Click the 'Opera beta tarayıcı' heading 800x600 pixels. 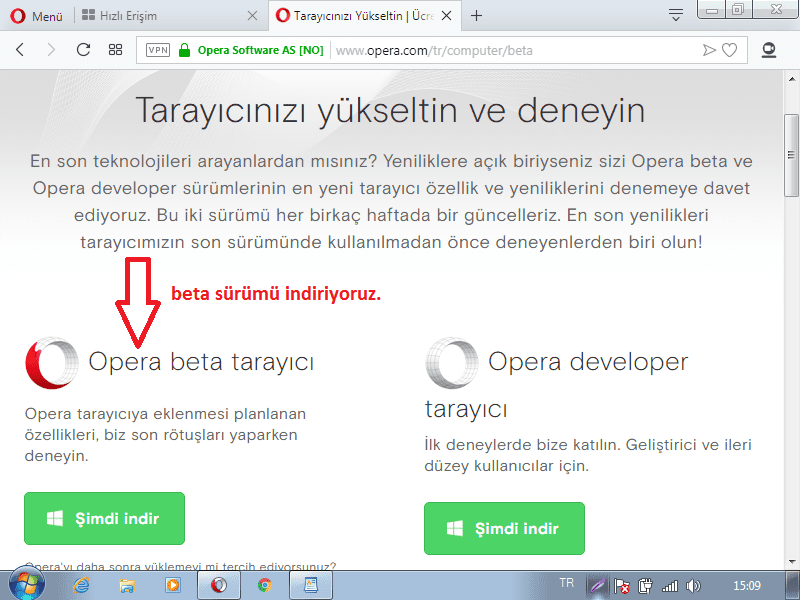pyautogui.click(x=202, y=362)
